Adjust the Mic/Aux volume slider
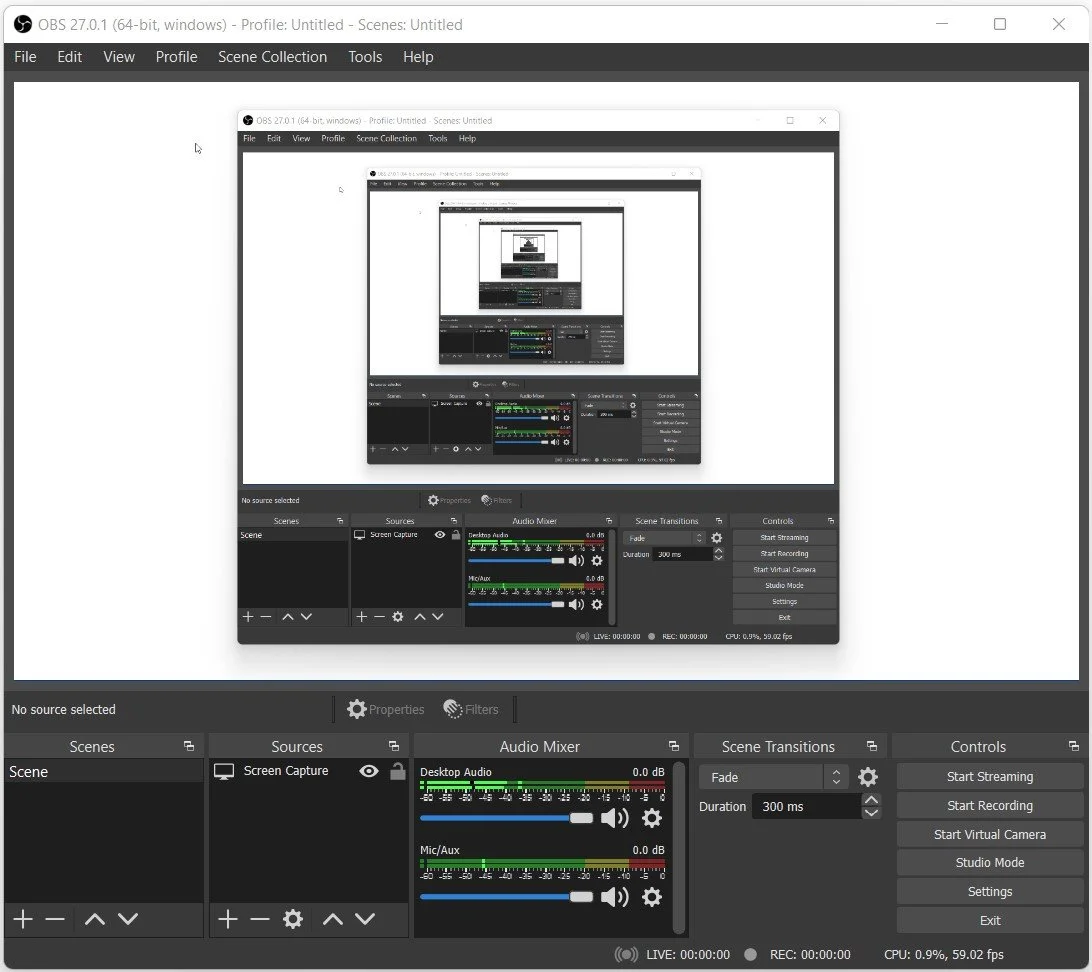Screen dimensions: 1092x972 pyautogui.click(x=506, y=897)
